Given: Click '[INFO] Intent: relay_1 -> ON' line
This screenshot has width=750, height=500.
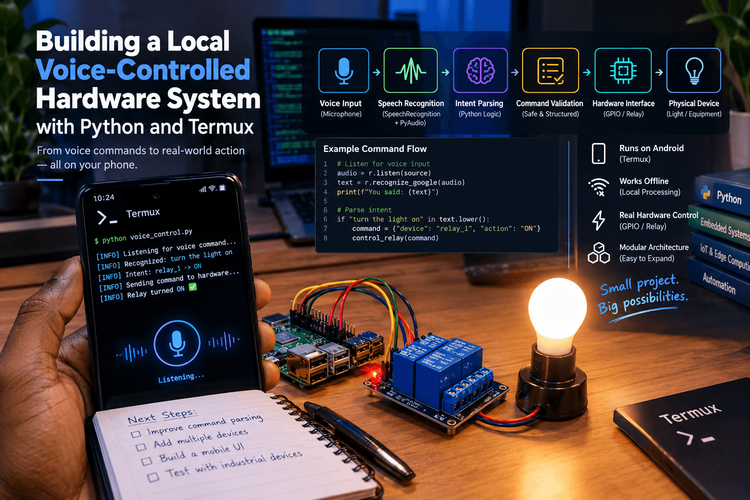Looking at the screenshot, I should tap(150, 271).
